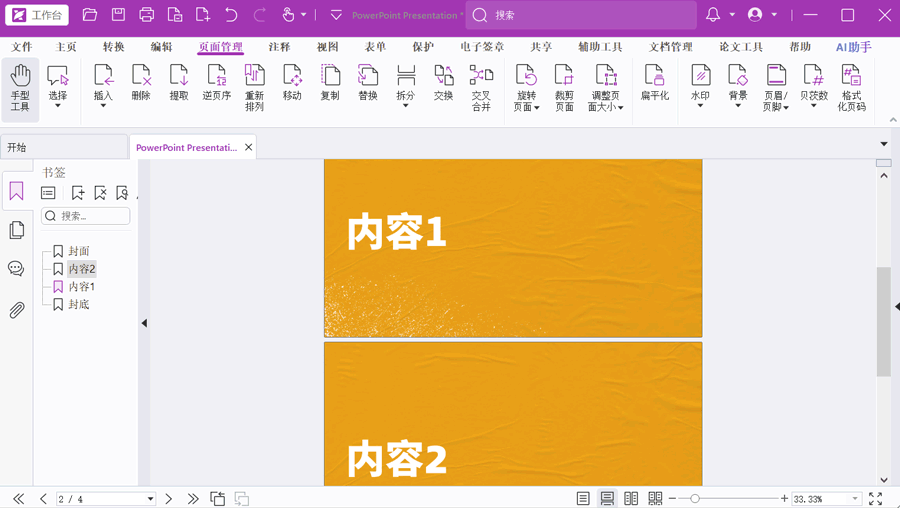
Task: Open the zoom percentage dropdown
Action: click(855, 498)
